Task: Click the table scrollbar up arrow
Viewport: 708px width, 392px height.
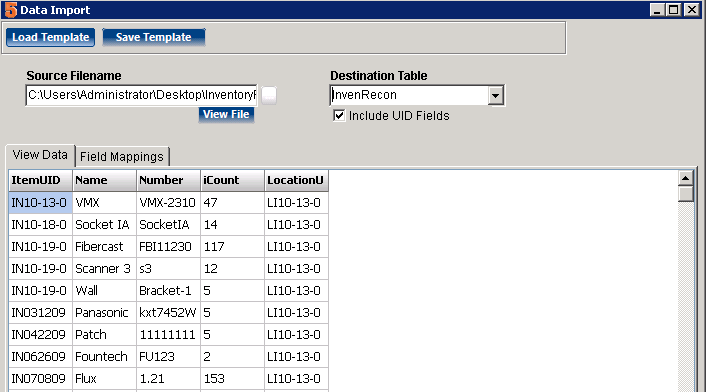Action: coord(685,178)
